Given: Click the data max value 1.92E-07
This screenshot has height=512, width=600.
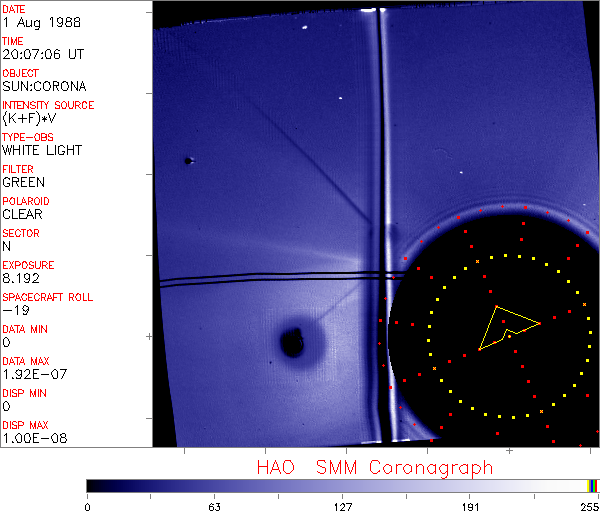Looking at the screenshot, I should [31, 374].
